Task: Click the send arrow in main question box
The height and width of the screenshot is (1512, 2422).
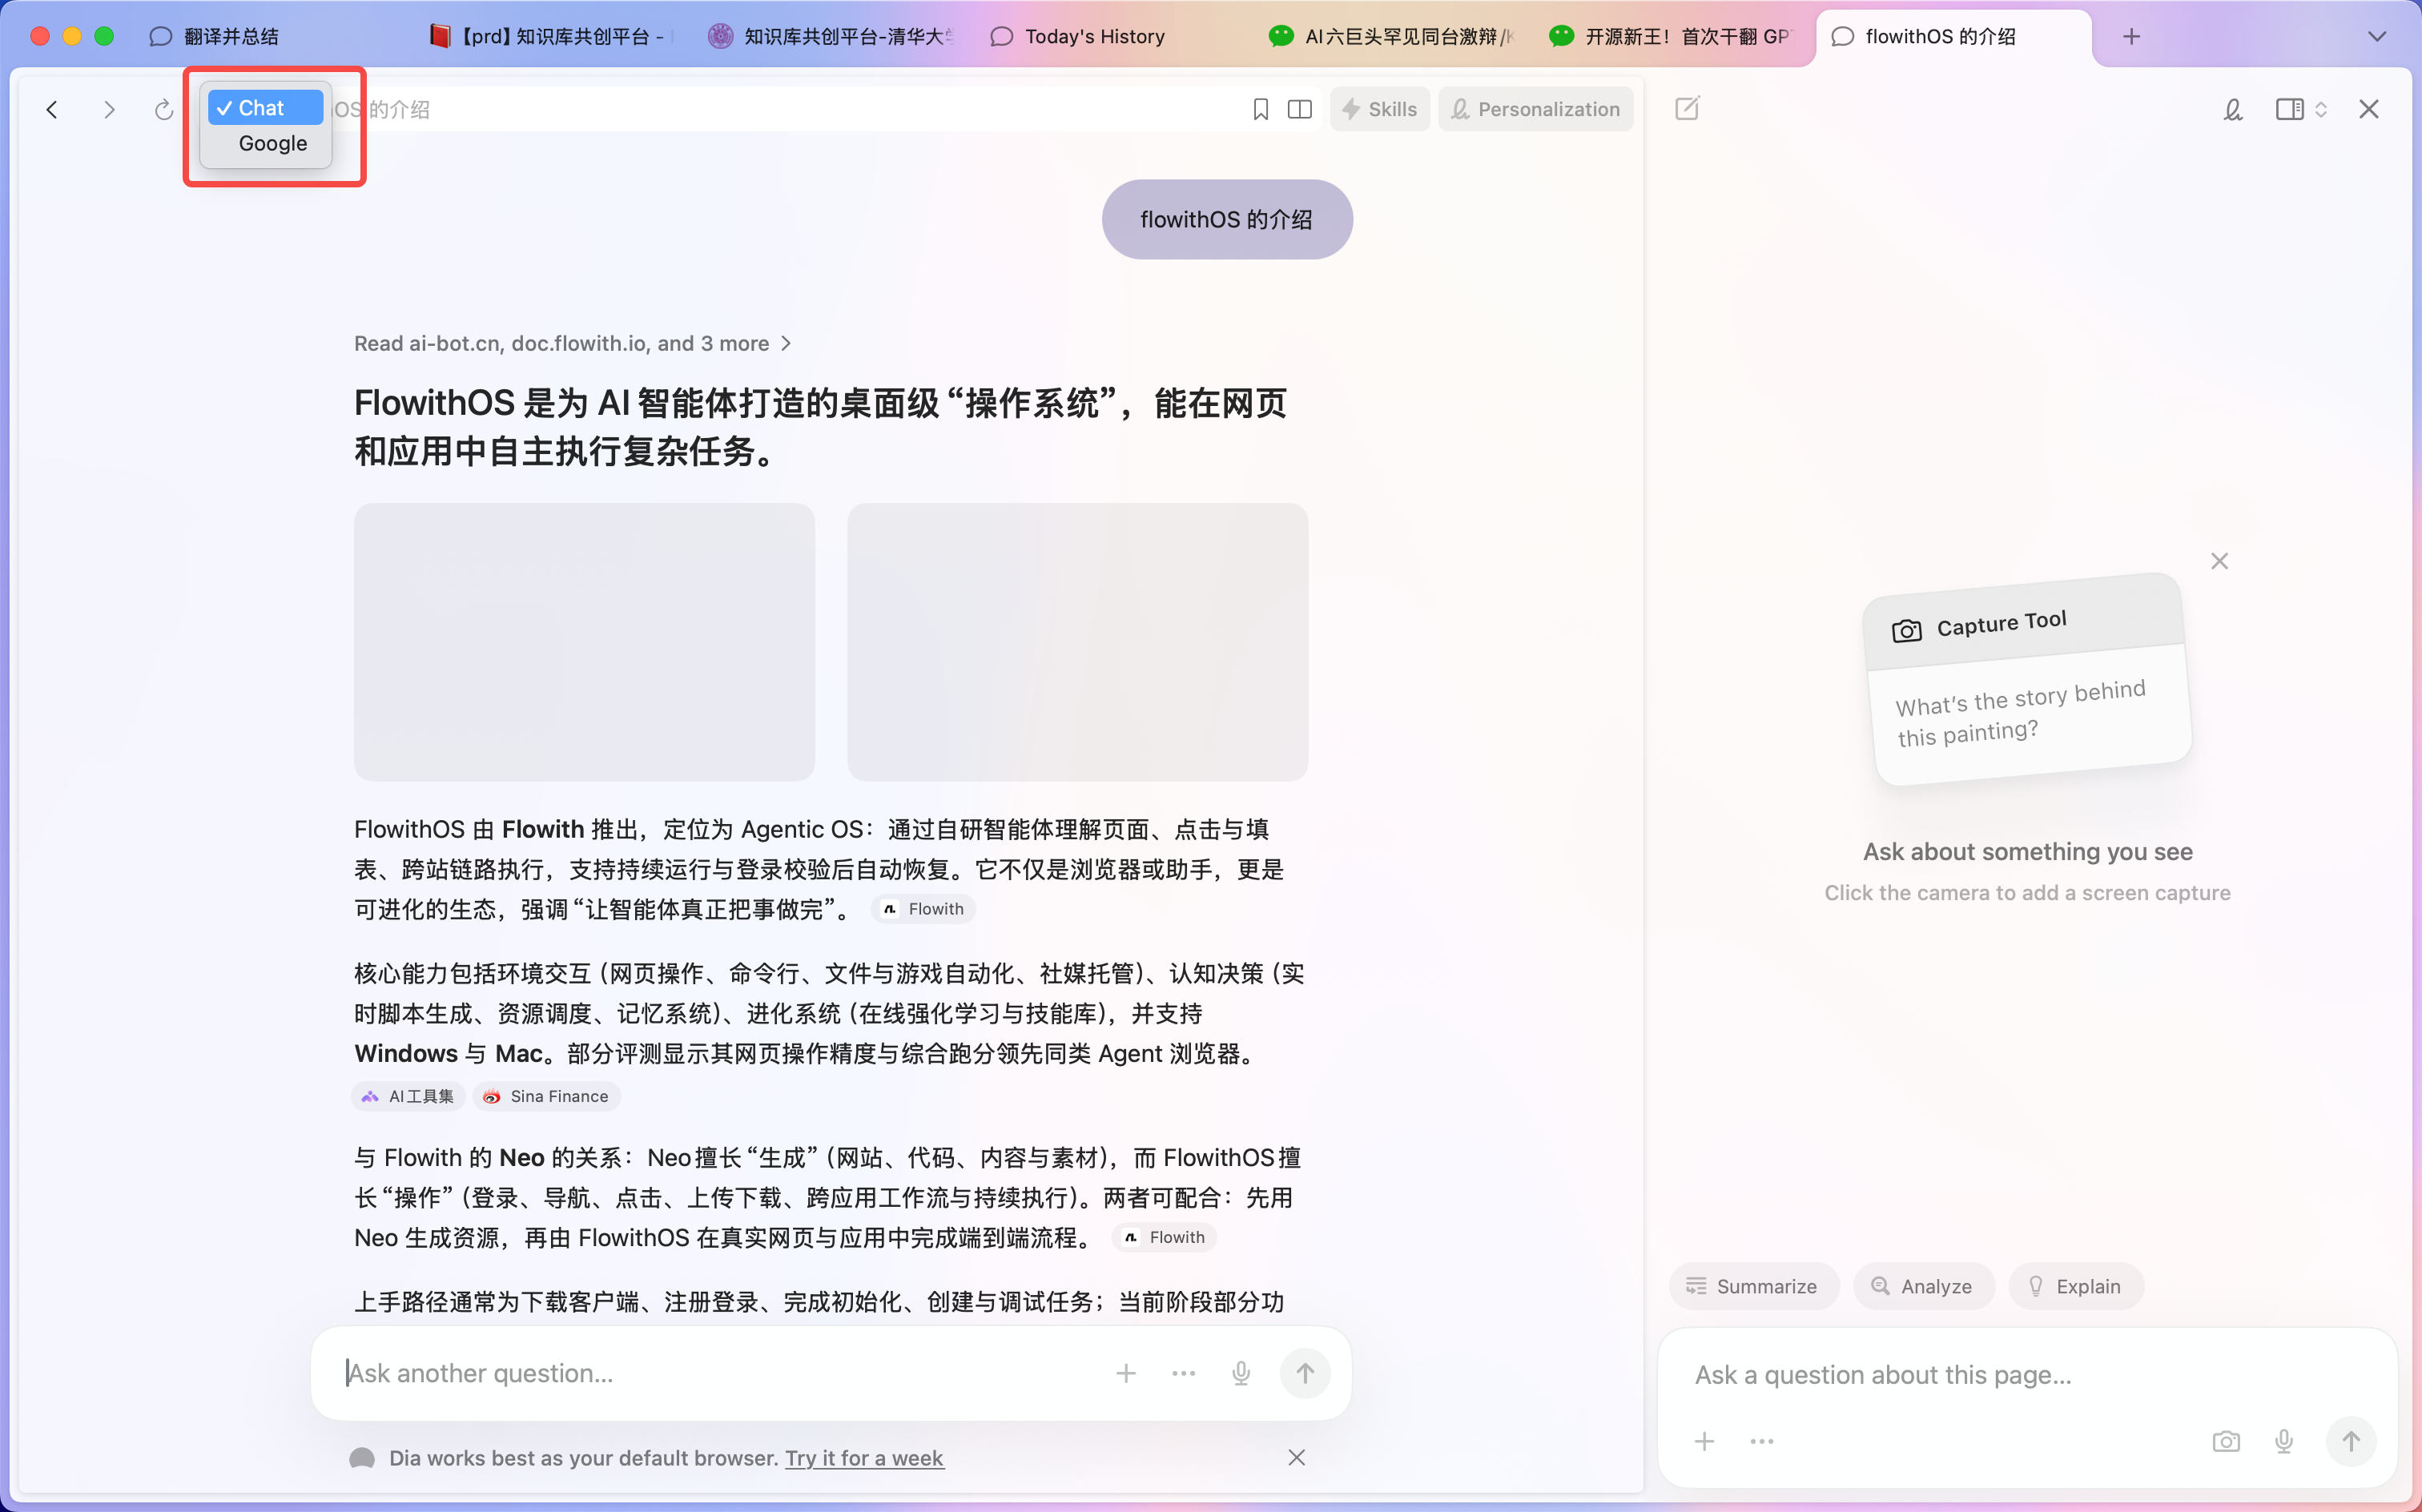Action: [1304, 1373]
